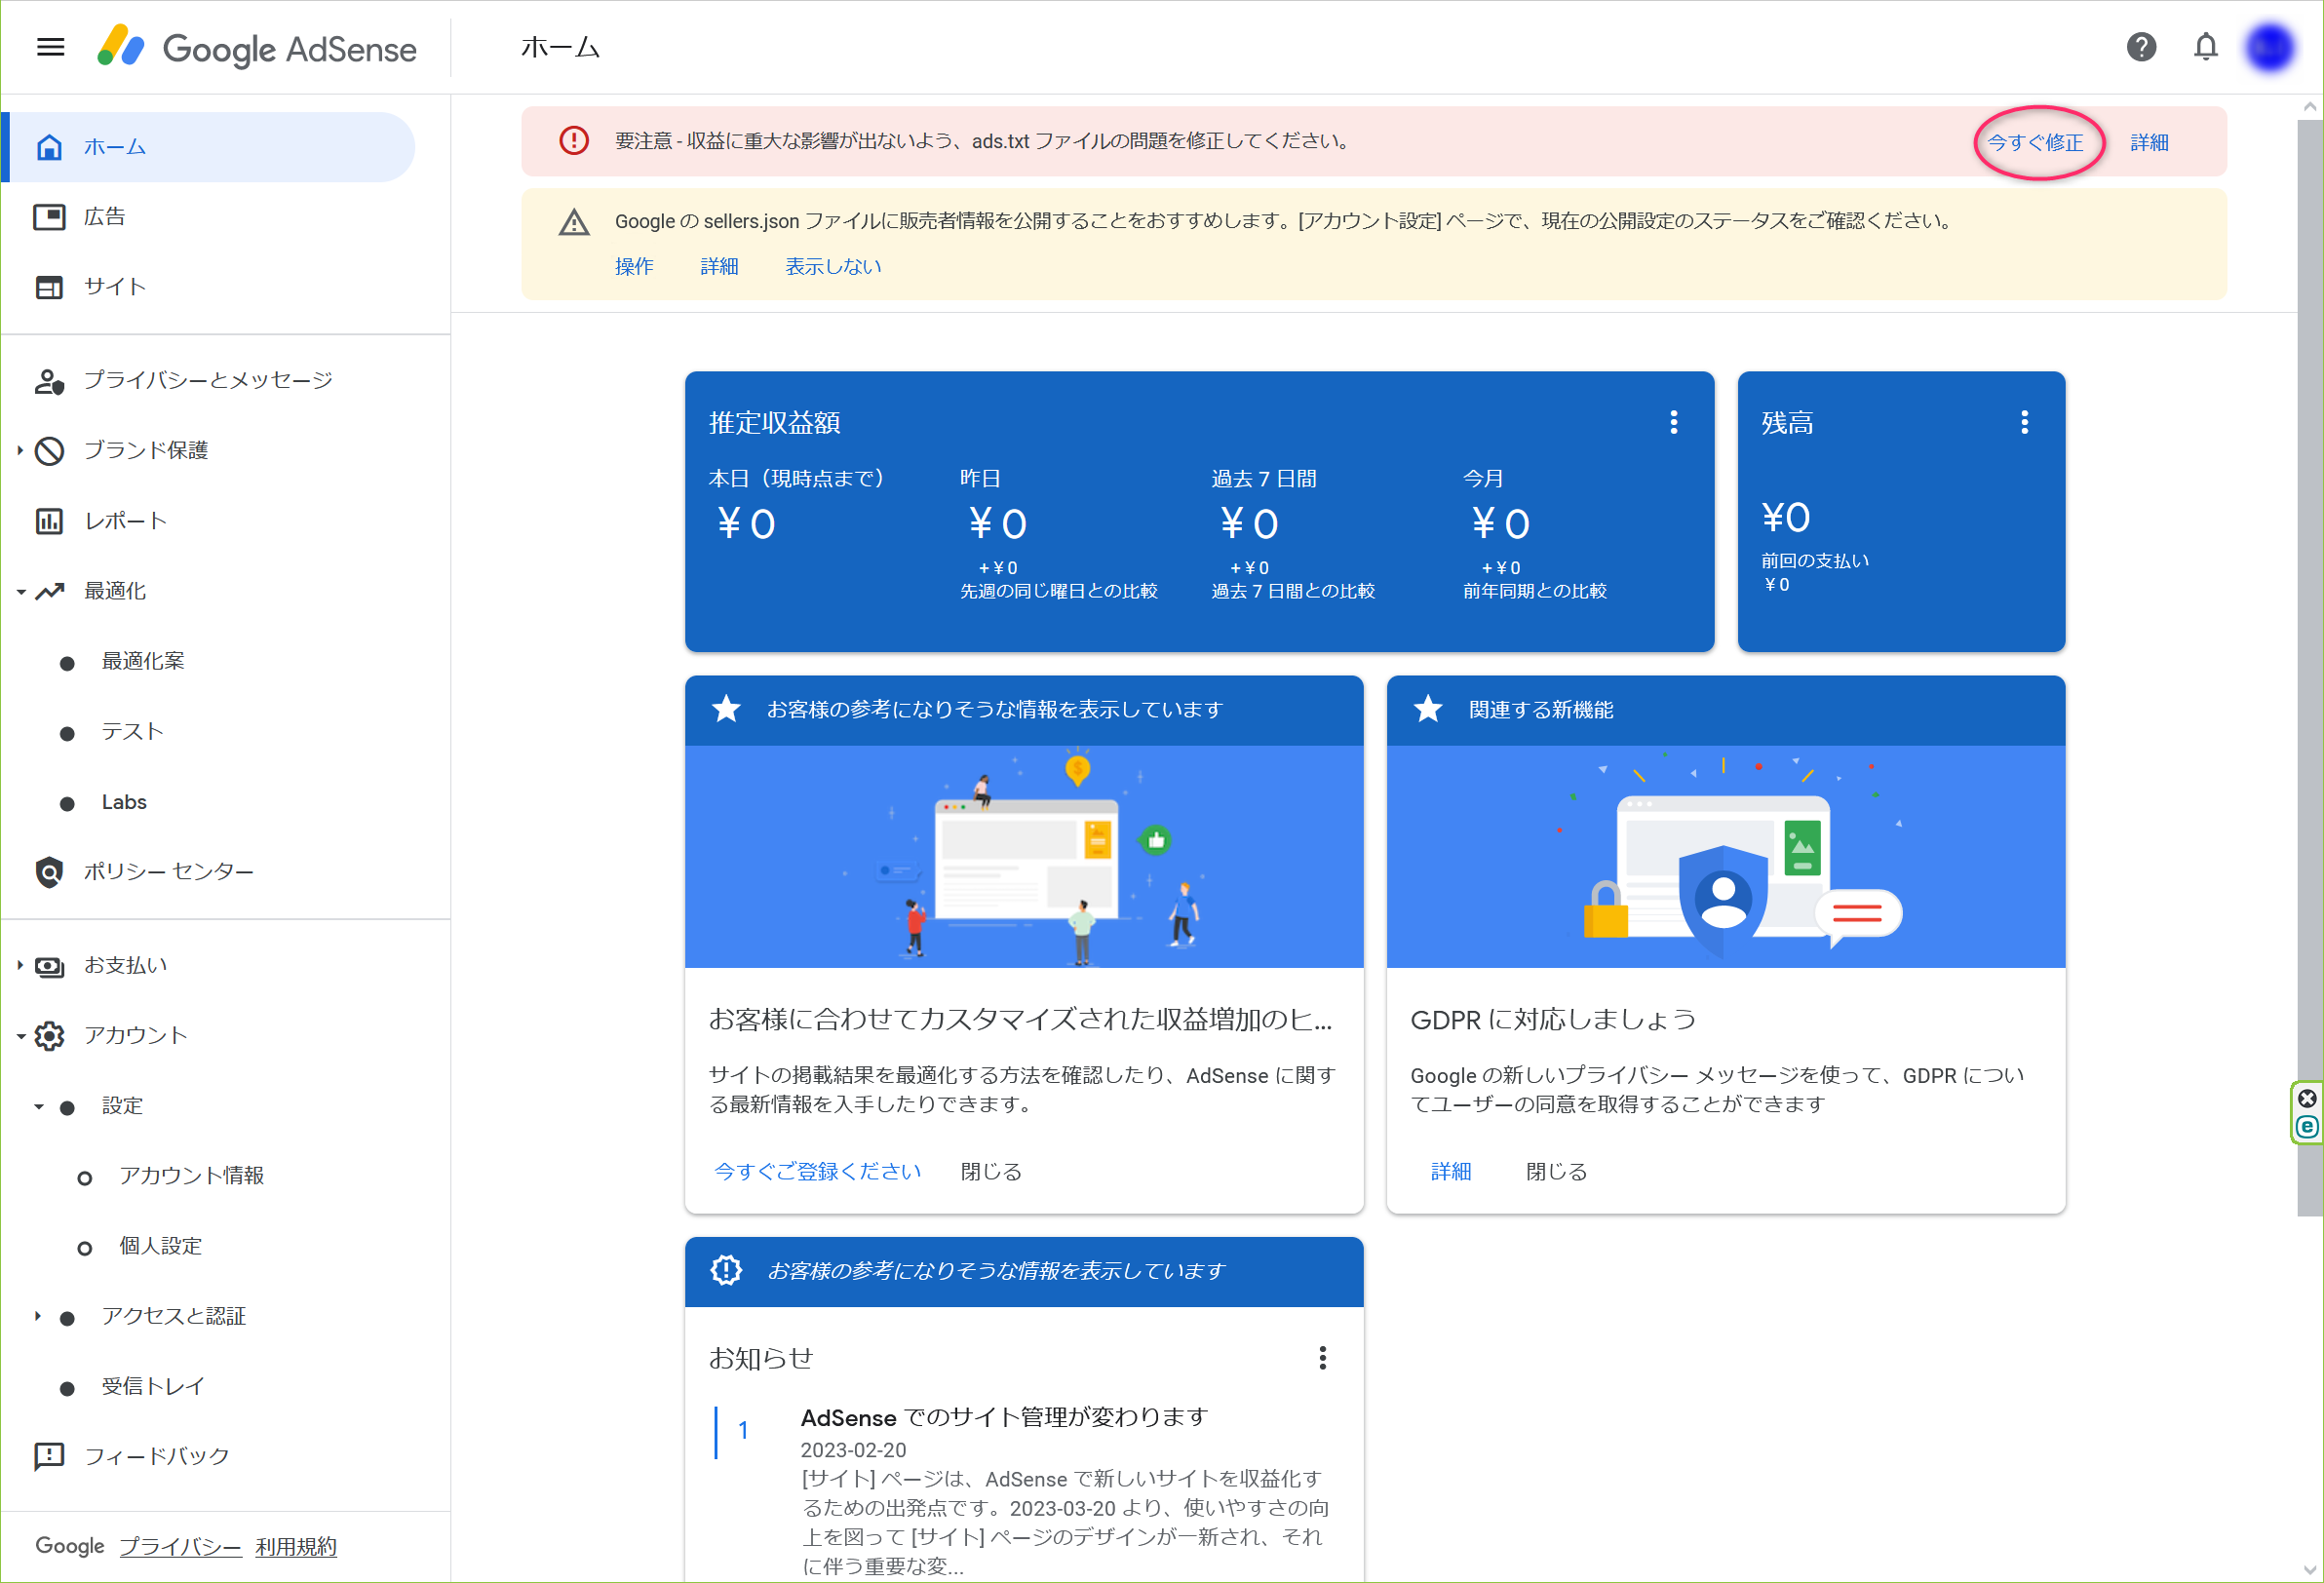
Task: Click 閉じる on the GDPR card
Action: click(1556, 1171)
